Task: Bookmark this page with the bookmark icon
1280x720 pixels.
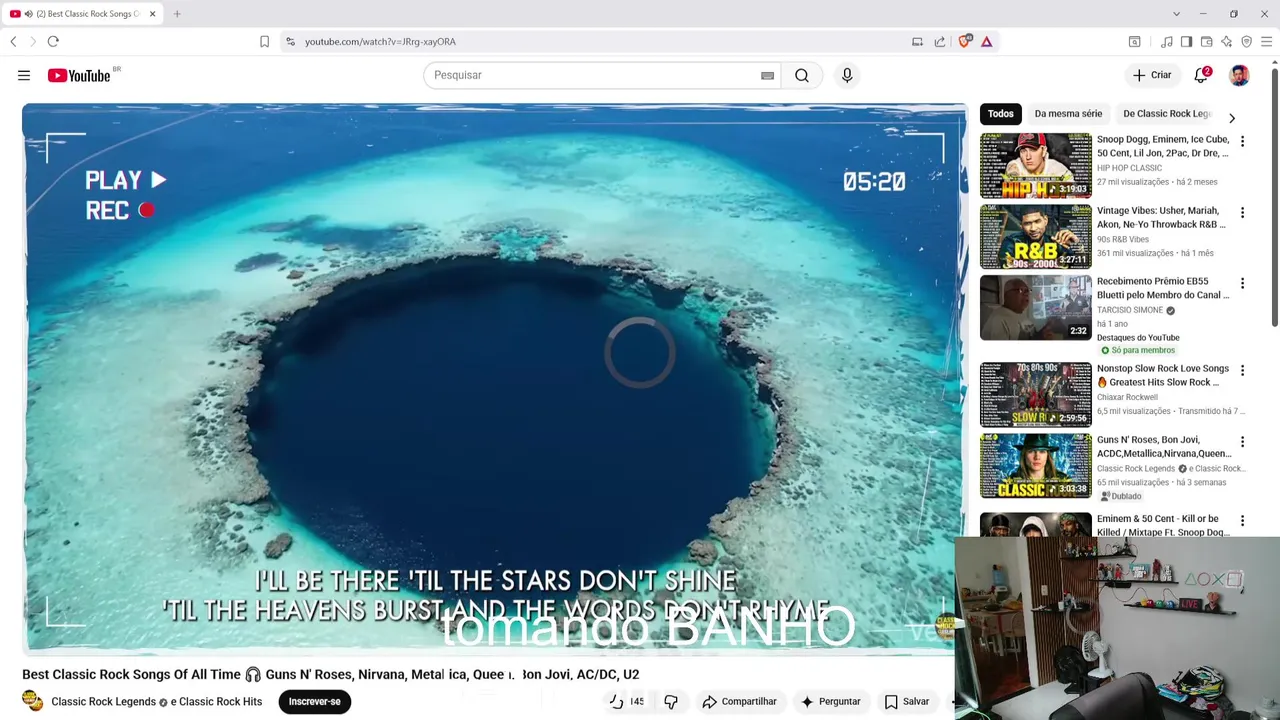Action: point(264,42)
